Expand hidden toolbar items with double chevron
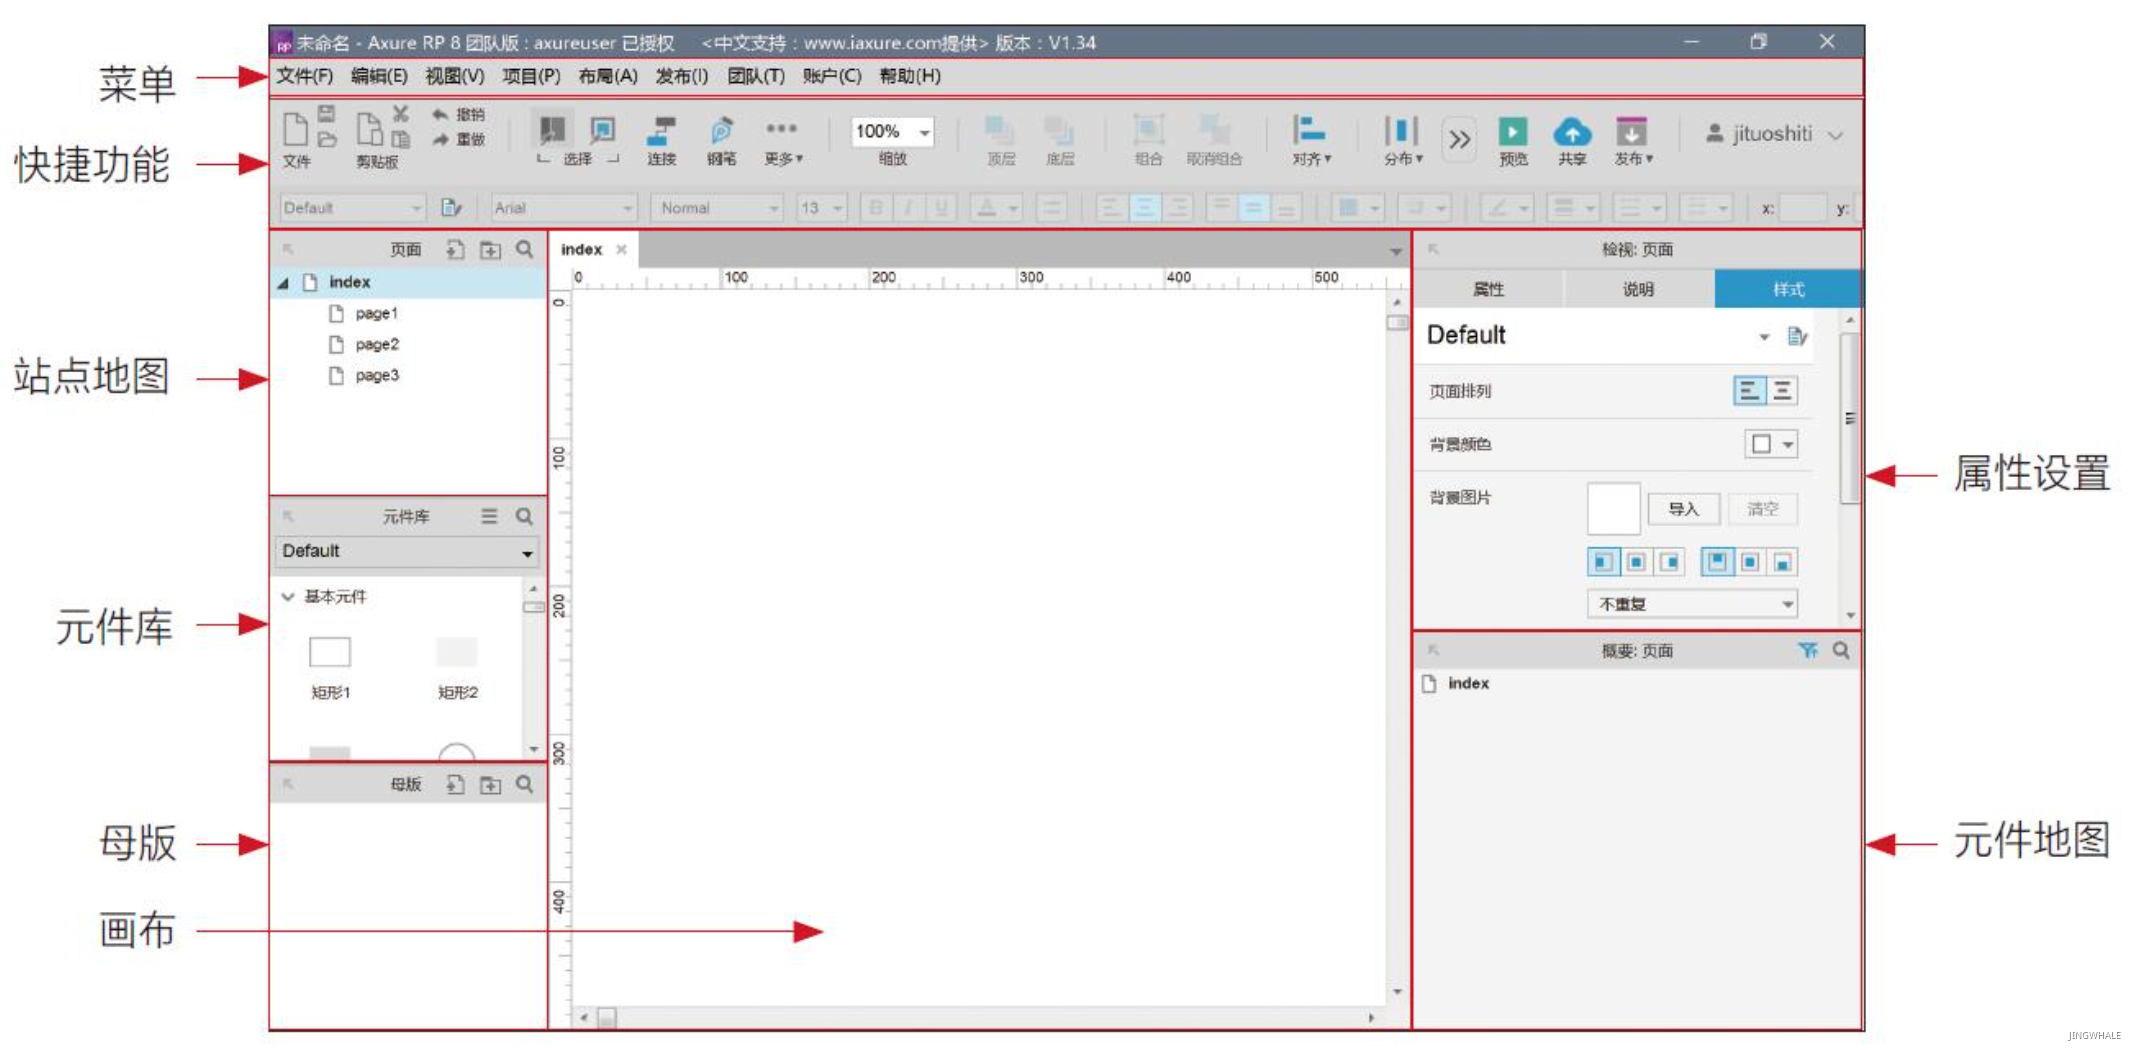This screenshot has width=2130, height=1050. click(1460, 139)
